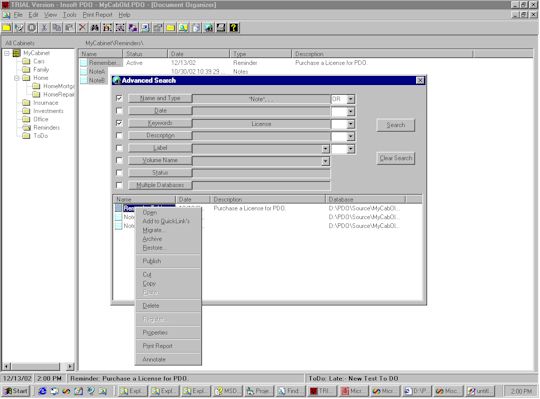Collapse the Home folder tree node
The image size is (540, 399).
pyautogui.click(x=16, y=78)
